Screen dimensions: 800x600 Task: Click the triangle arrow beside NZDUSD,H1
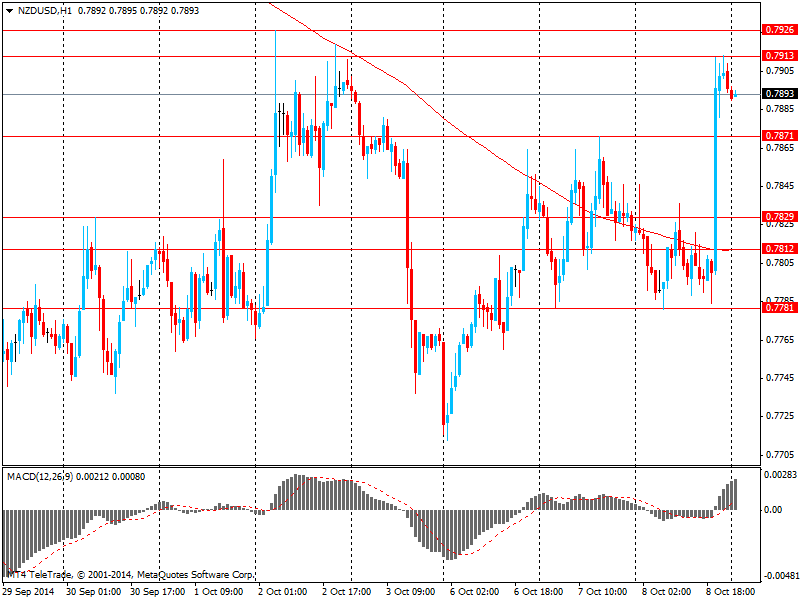(x=9, y=11)
